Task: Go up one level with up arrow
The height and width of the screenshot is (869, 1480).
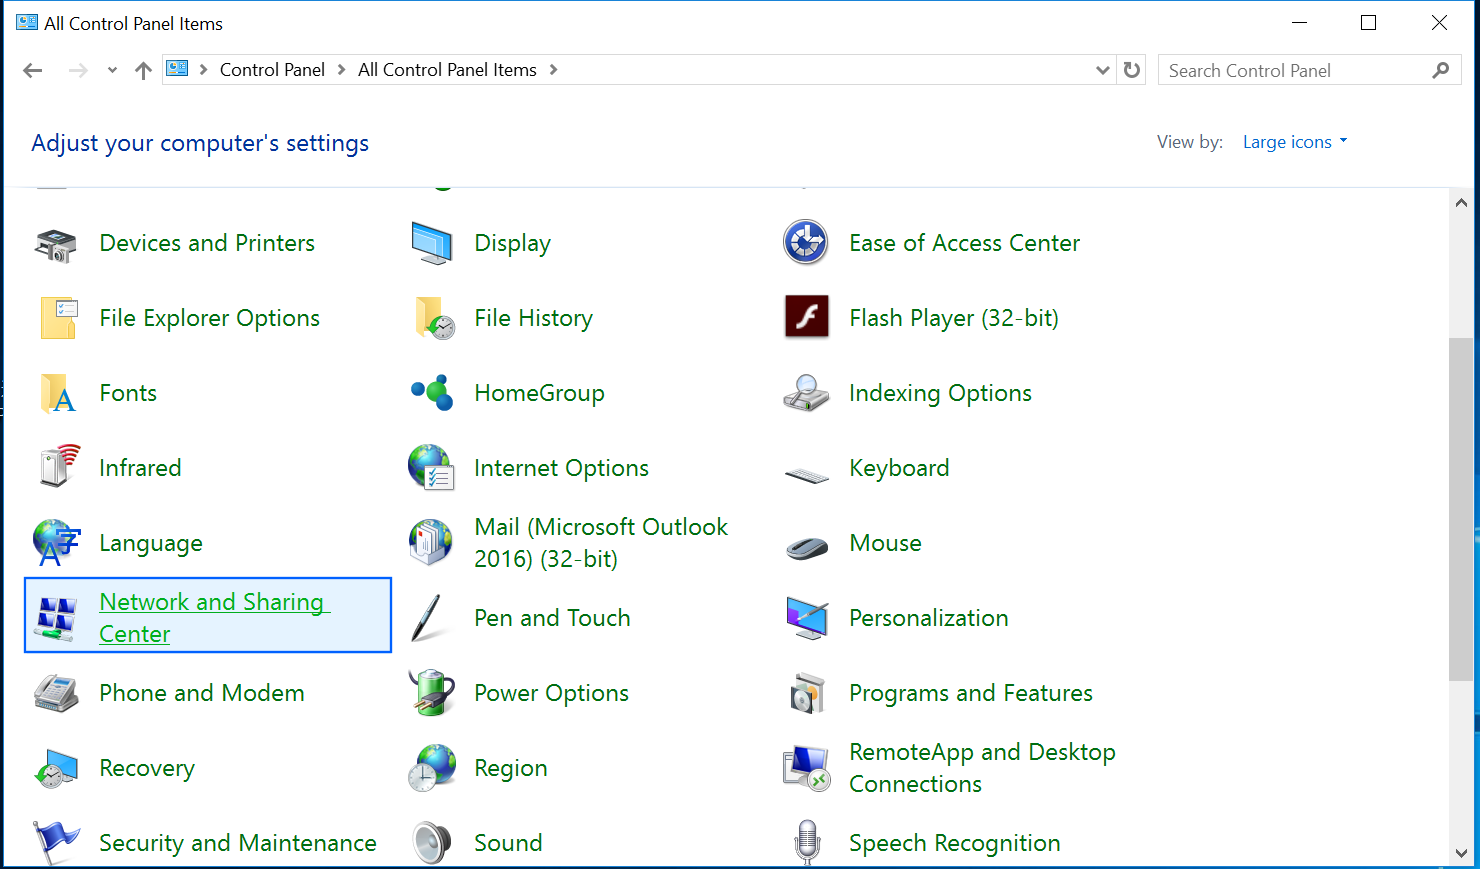Action: tap(143, 70)
